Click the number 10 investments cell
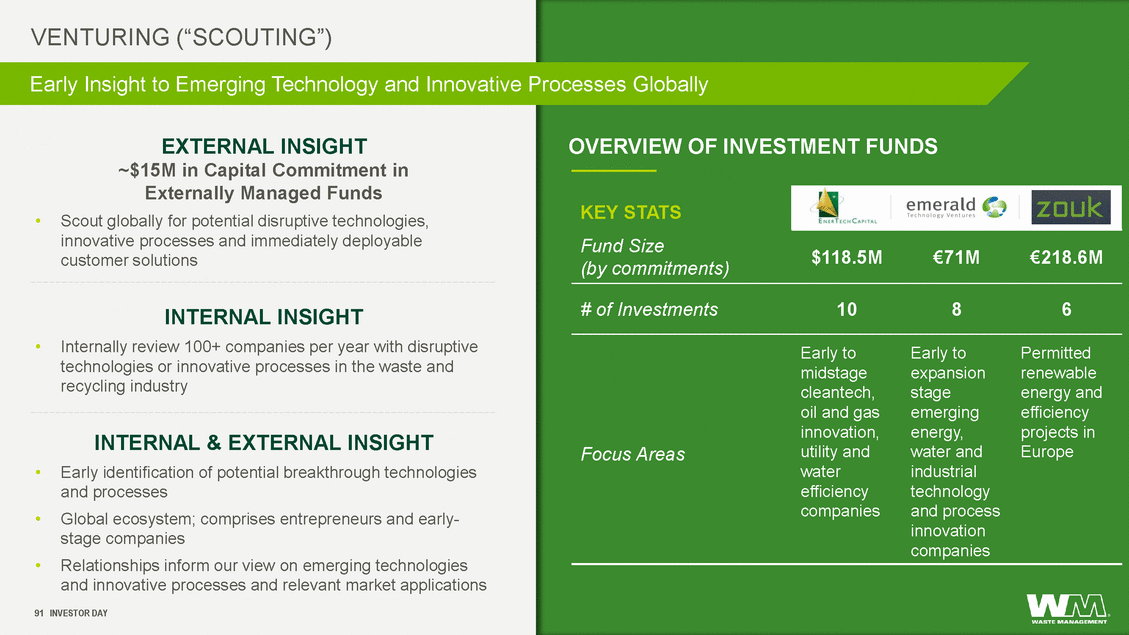 click(x=847, y=310)
